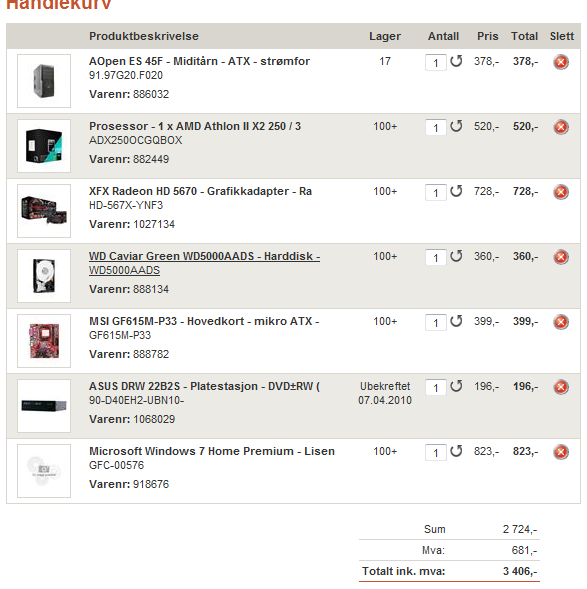Open the WD Caviar Green WD5000AADS product link
This screenshot has height=589, width=587.
(x=204, y=263)
